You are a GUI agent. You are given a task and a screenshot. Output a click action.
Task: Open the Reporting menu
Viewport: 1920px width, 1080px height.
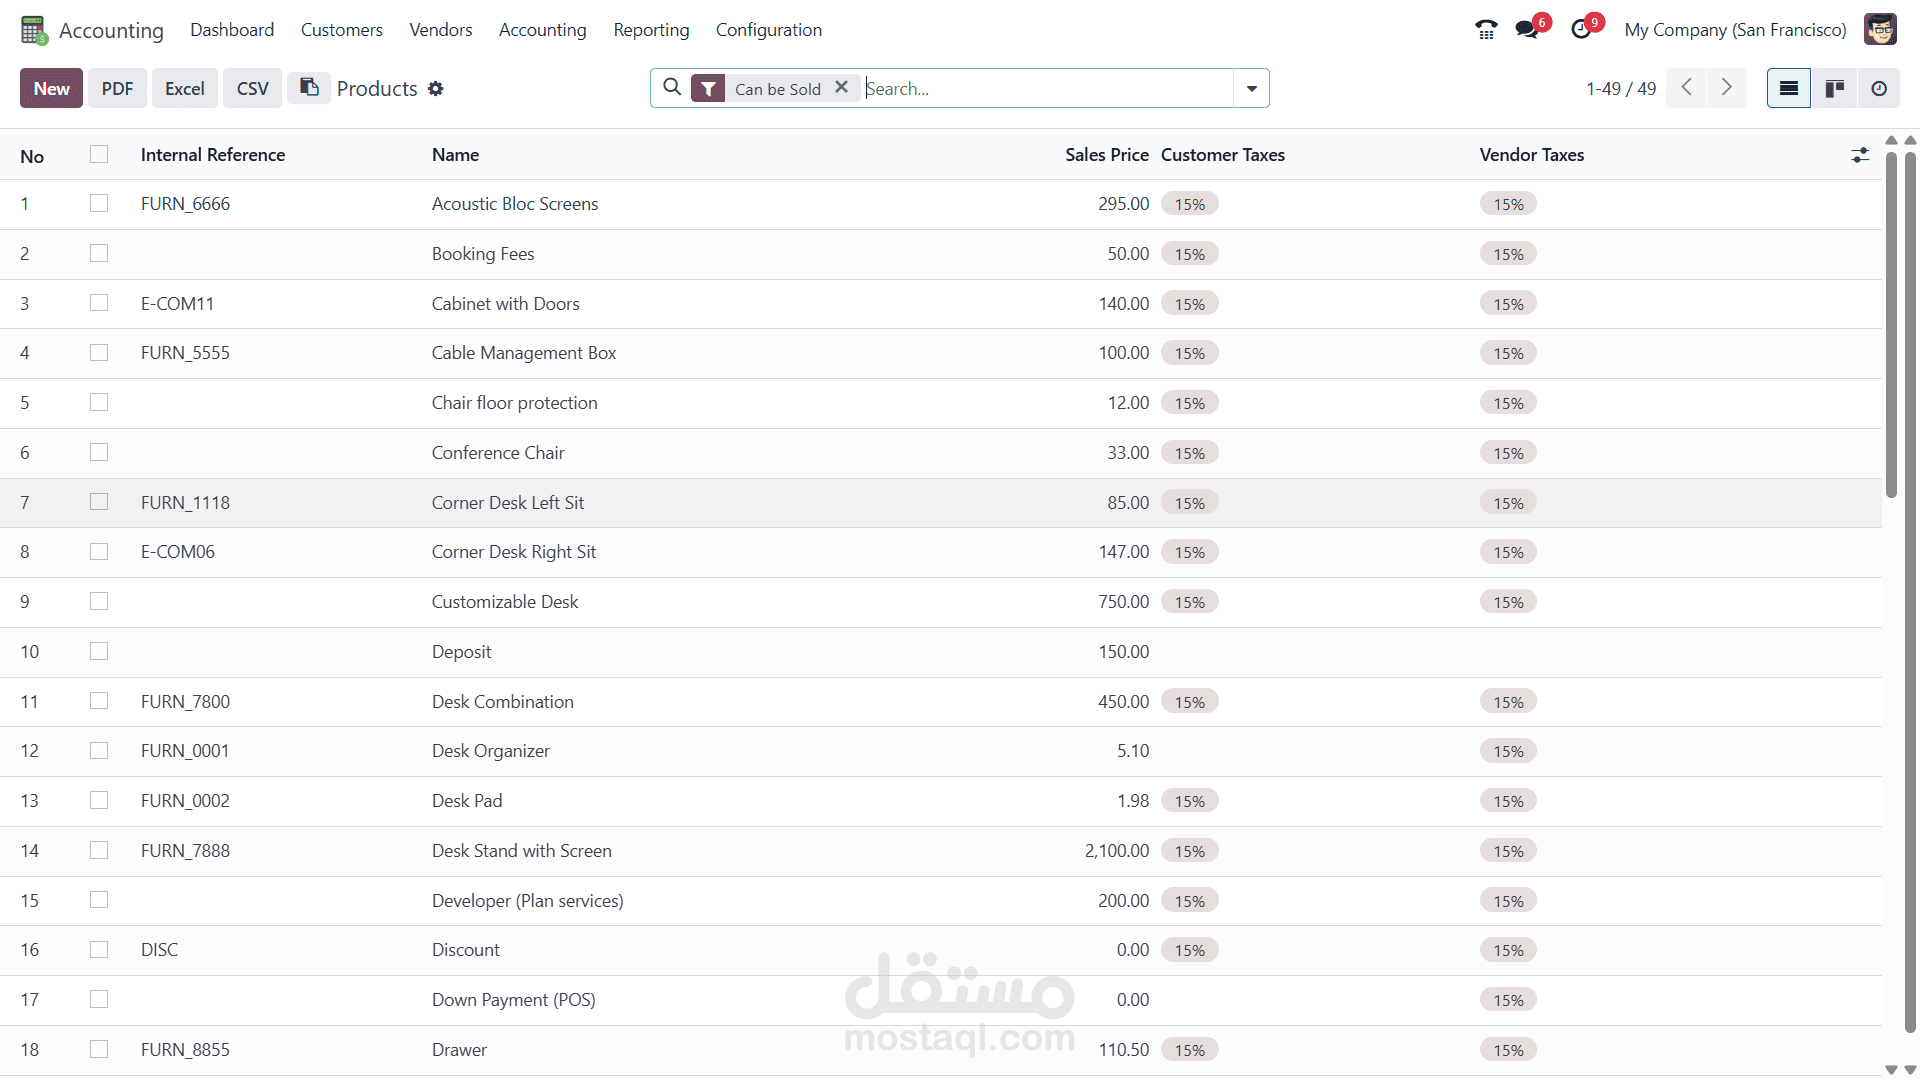(651, 30)
